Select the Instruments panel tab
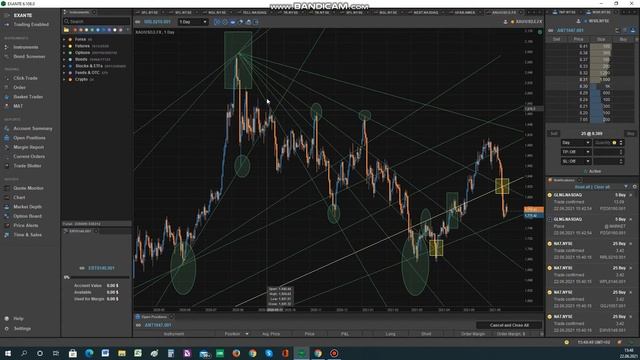 (x=79, y=13)
